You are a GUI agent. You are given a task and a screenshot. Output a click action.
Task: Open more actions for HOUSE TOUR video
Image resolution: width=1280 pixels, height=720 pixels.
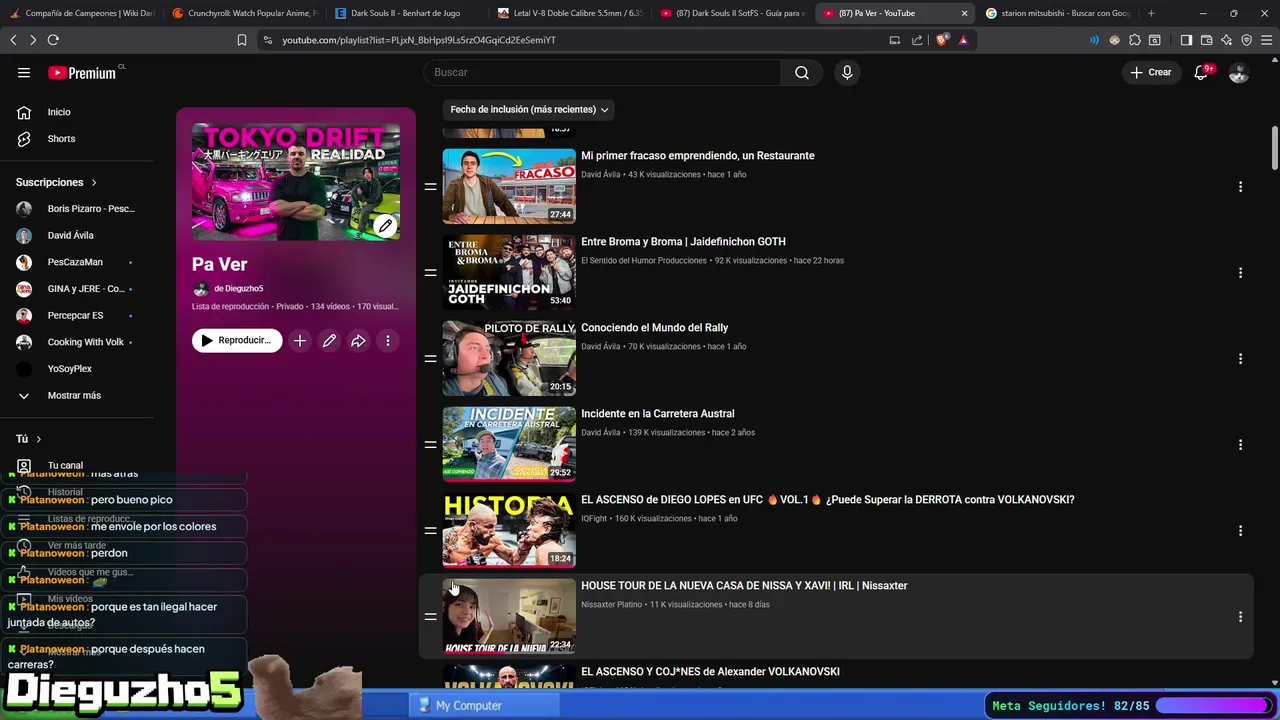coord(1240,617)
